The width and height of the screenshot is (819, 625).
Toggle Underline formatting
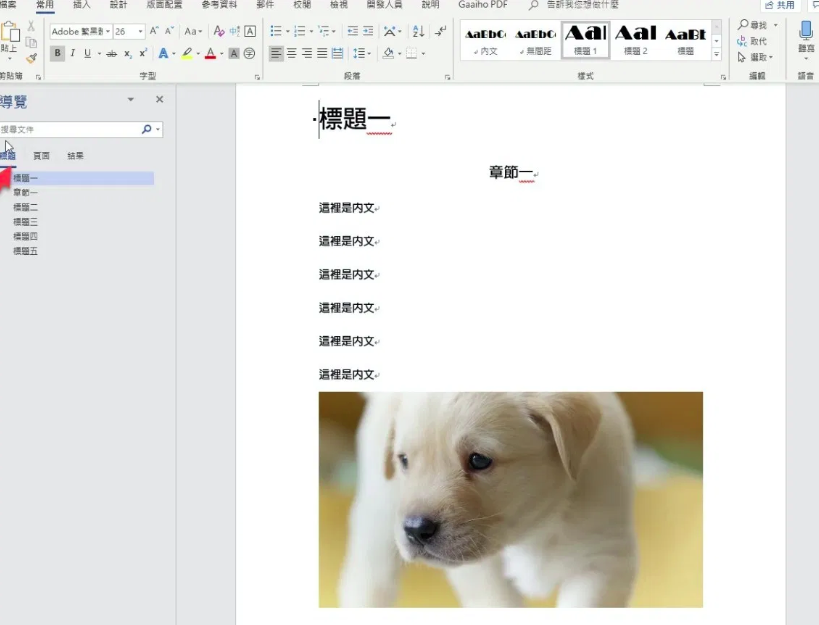(x=87, y=53)
